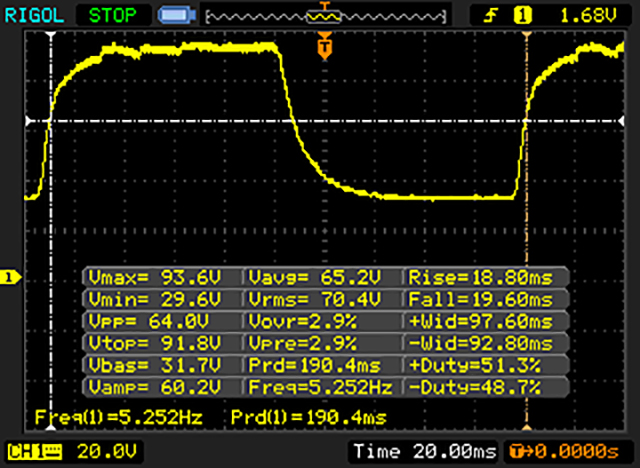Click the Vmin= 29.6V measurement
Viewport: 640px width, 468px height.
(155, 300)
